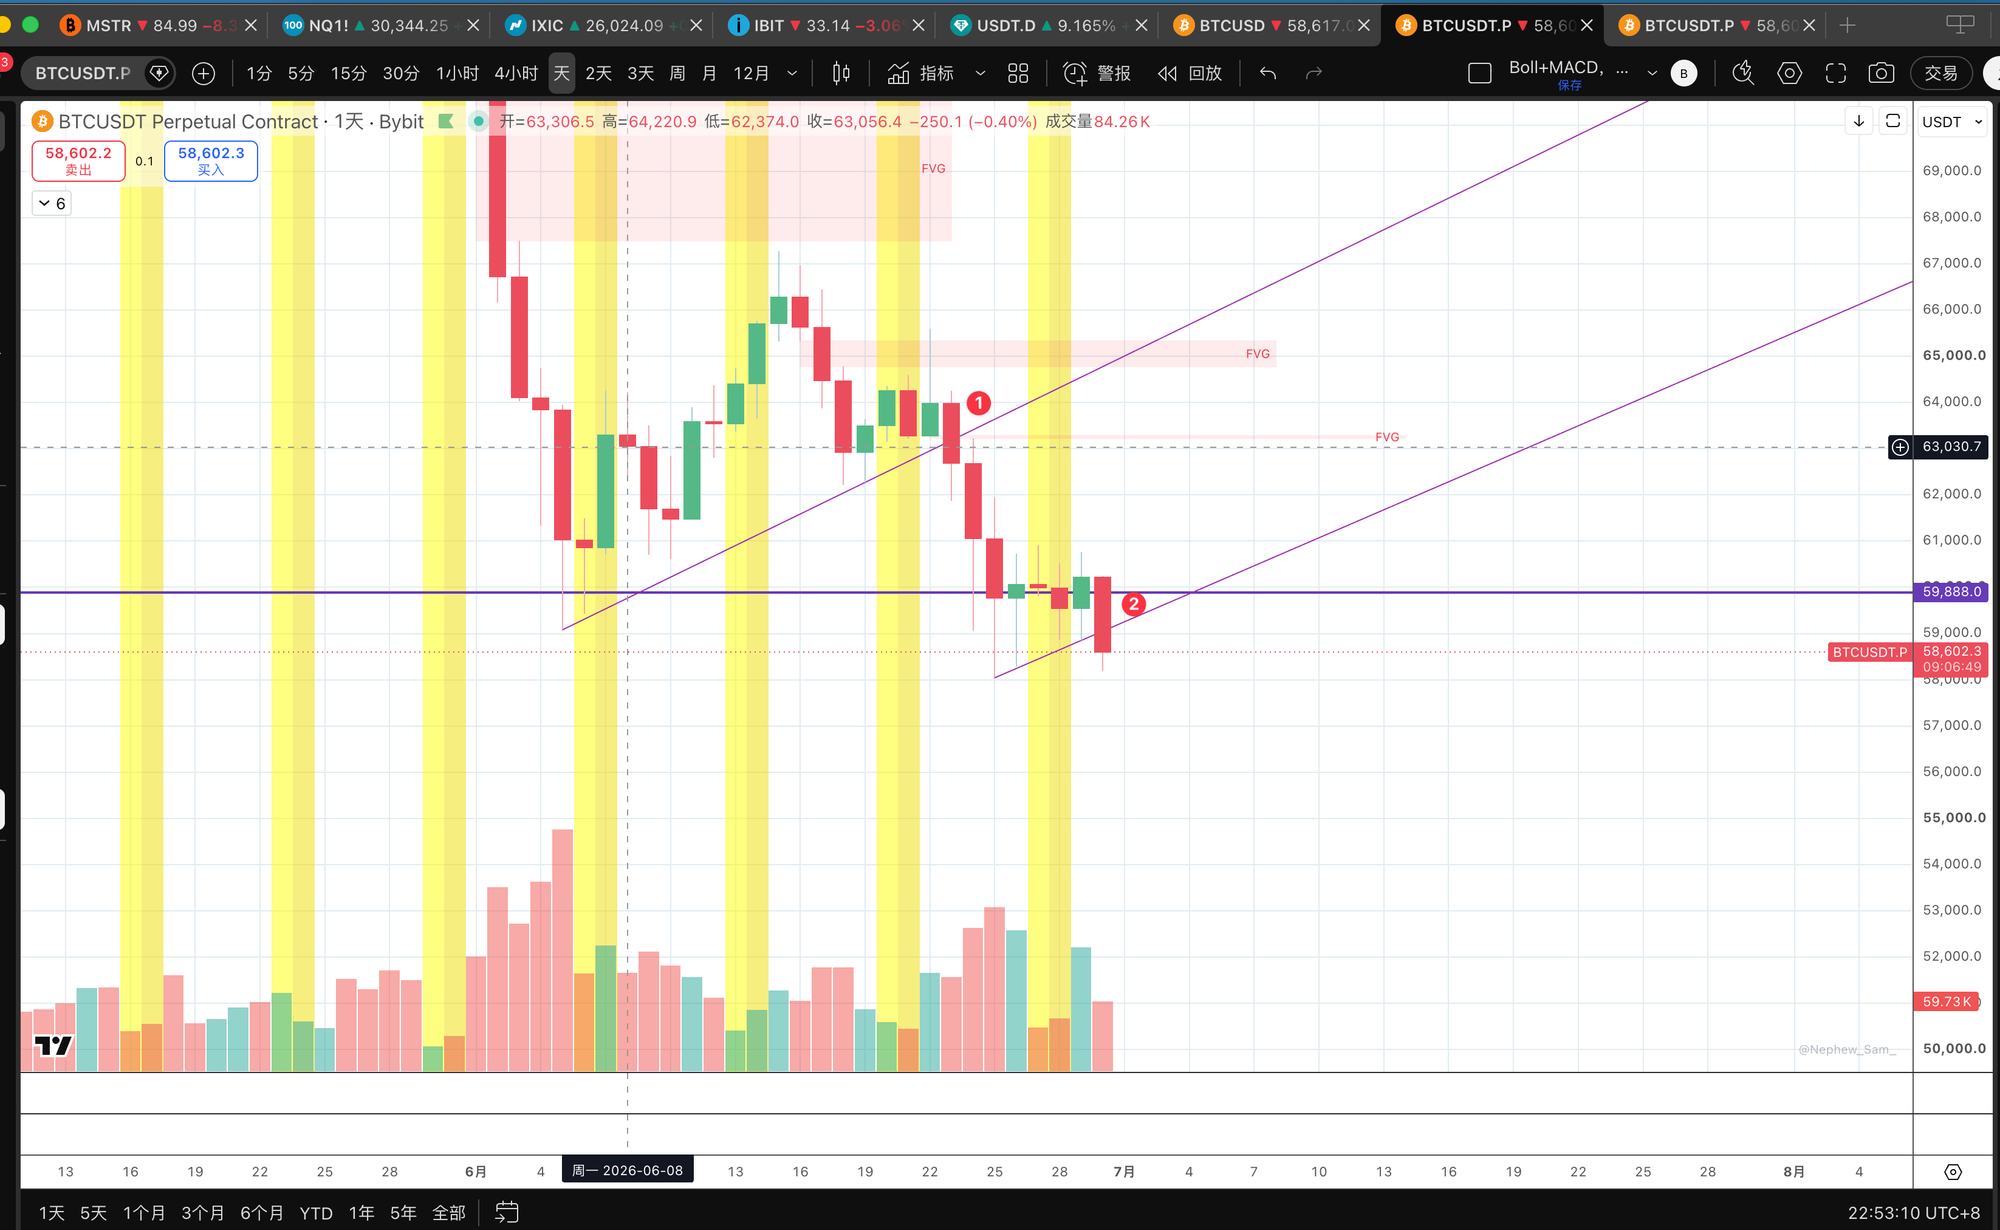Select the YTD date range
The width and height of the screenshot is (2000, 1230).
pyautogui.click(x=316, y=1212)
